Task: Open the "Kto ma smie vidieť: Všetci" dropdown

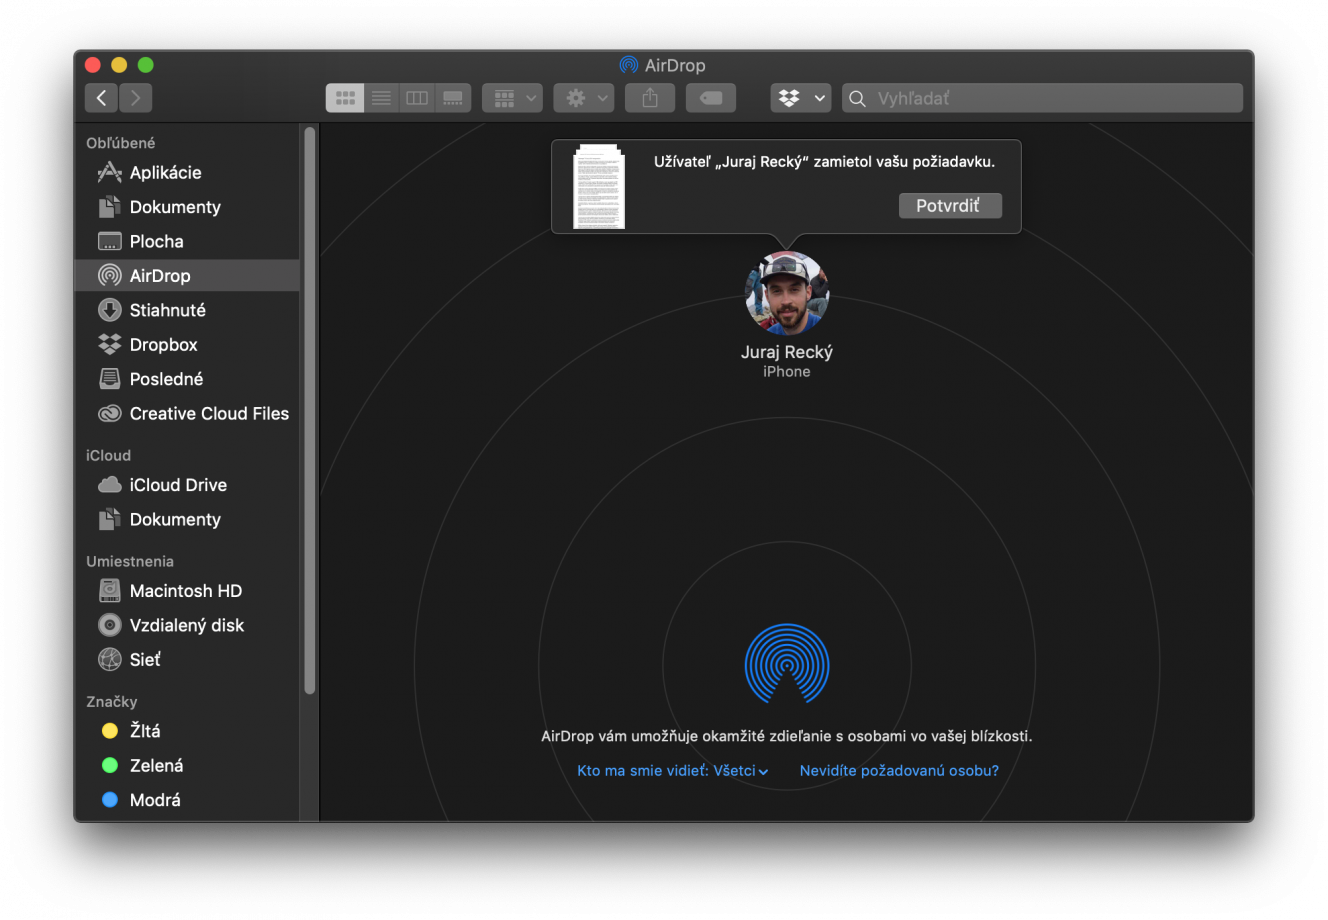Action: click(673, 771)
